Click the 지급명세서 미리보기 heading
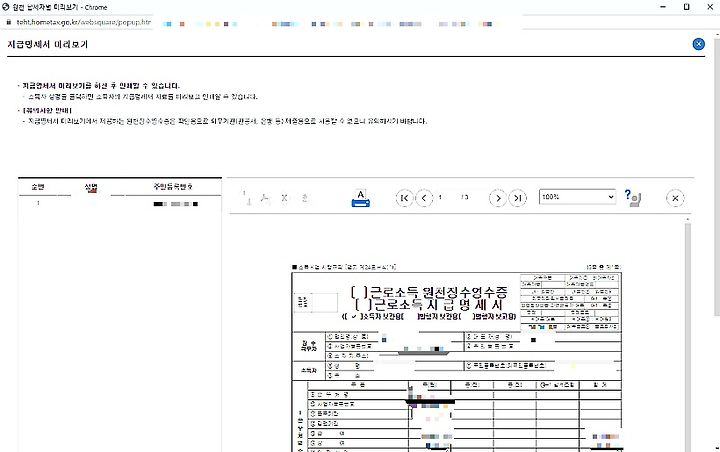 point(48,45)
